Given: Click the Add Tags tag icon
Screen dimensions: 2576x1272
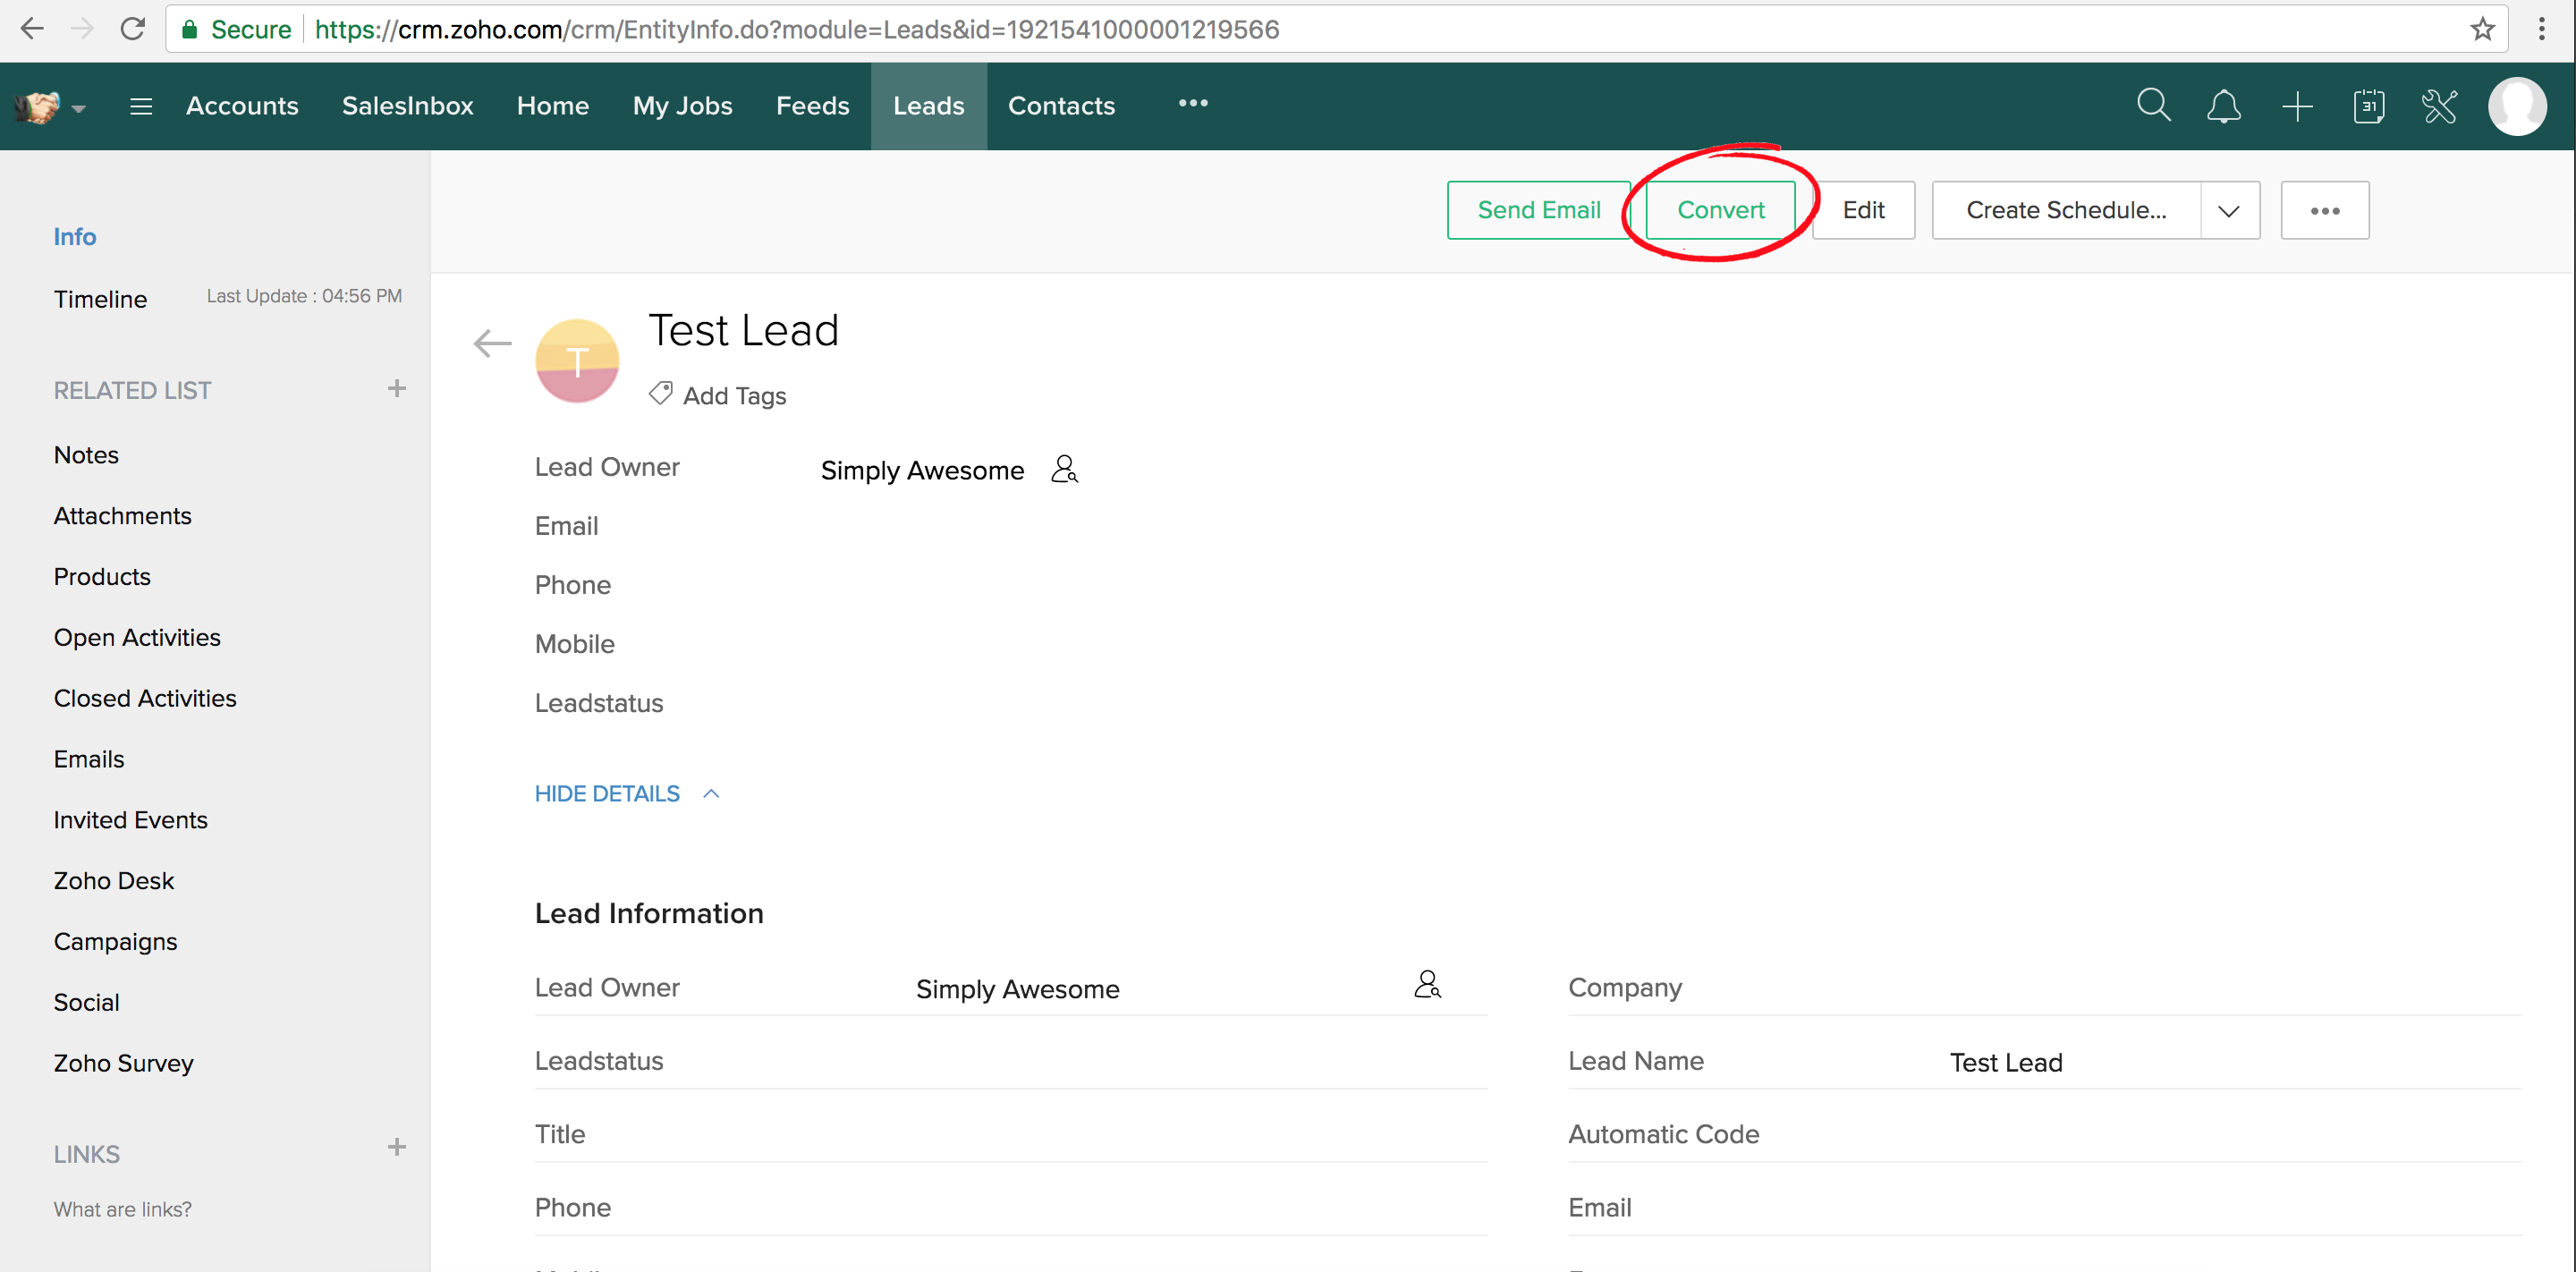Looking at the screenshot, I should [660, 394].
